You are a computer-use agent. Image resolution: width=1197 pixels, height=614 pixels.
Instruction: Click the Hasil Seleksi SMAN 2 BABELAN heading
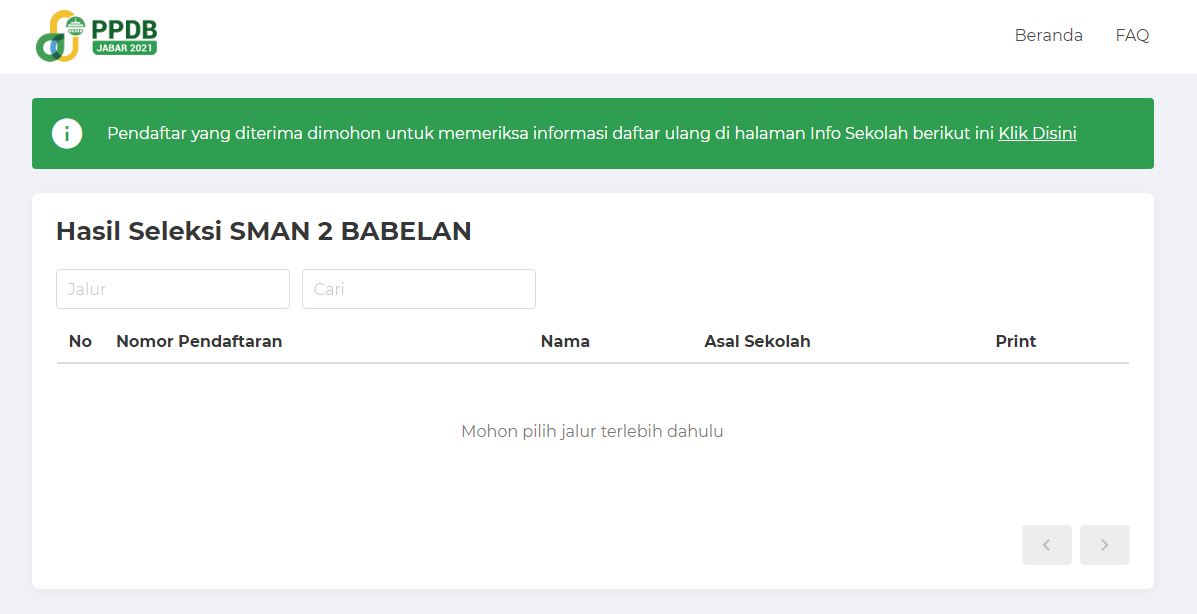coord(263,231)
